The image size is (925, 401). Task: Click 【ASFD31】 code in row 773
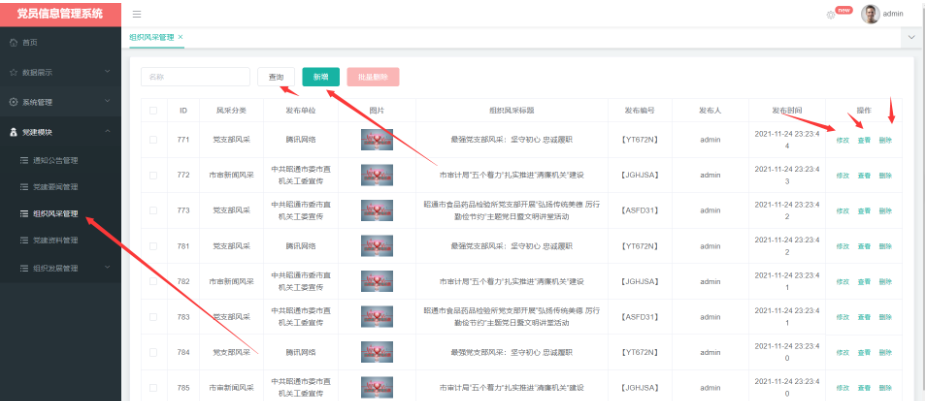point(639,211)
